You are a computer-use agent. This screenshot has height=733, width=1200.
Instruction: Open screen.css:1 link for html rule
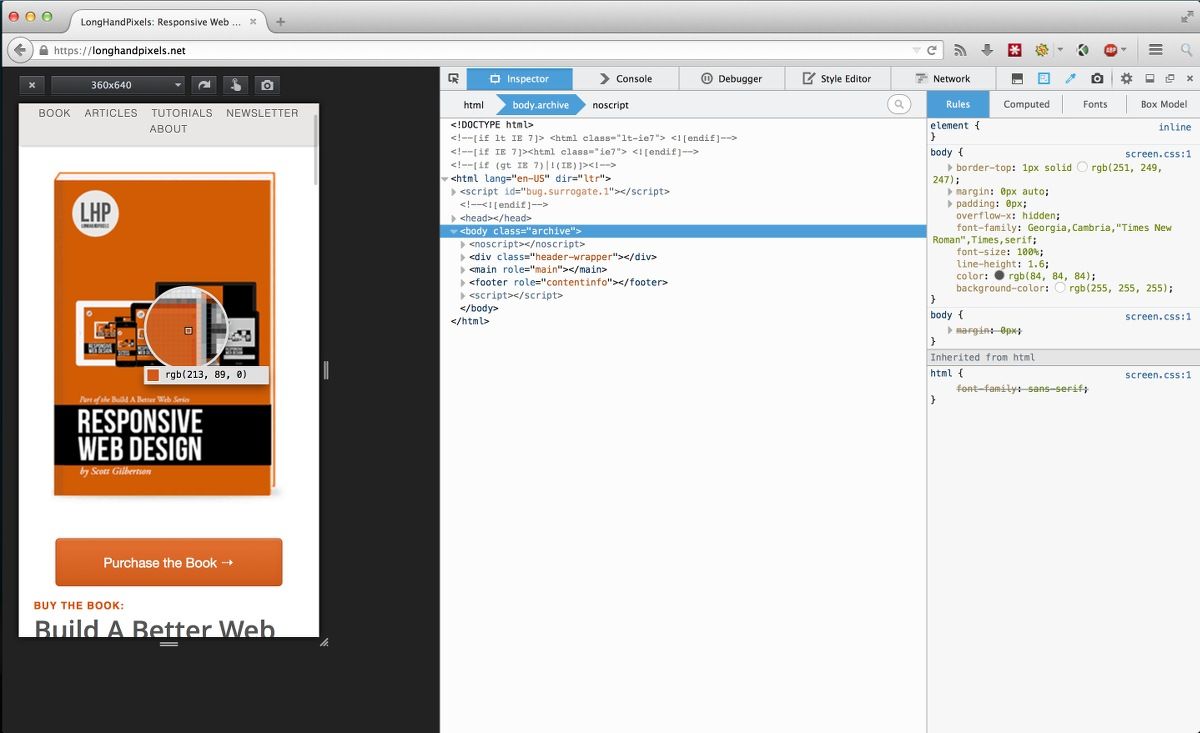coord(1158,375)
